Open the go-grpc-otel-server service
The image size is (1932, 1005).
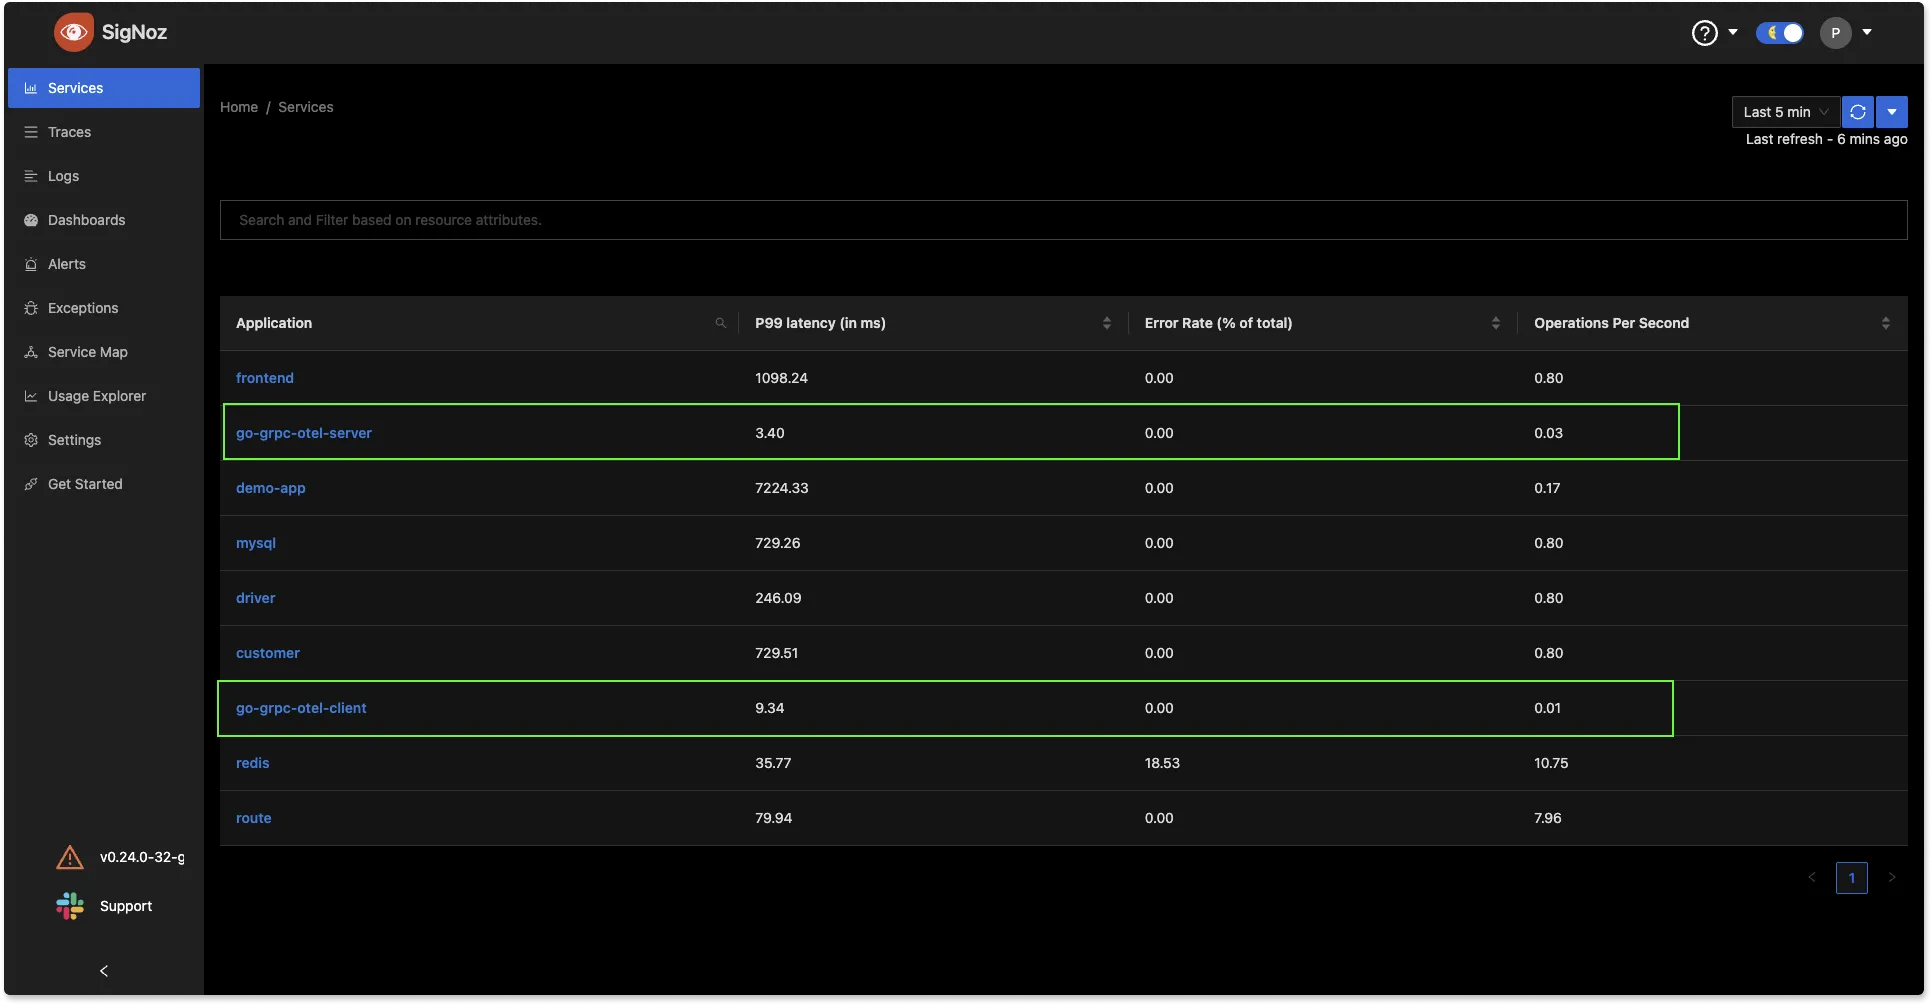point(304,433)
